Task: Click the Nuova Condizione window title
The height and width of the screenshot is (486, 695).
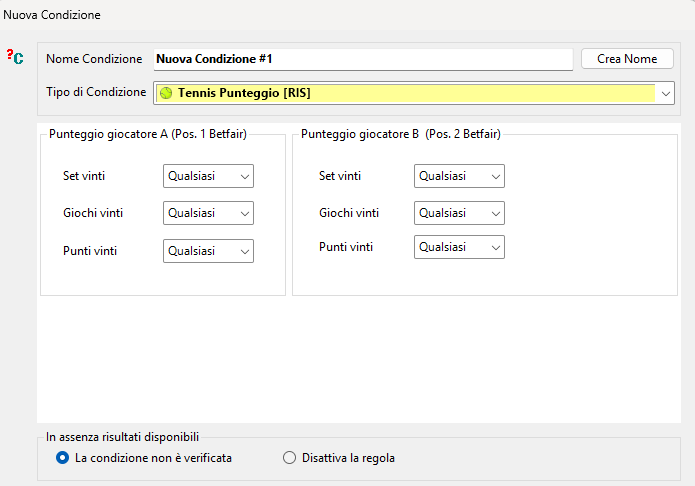Action: 52,15
